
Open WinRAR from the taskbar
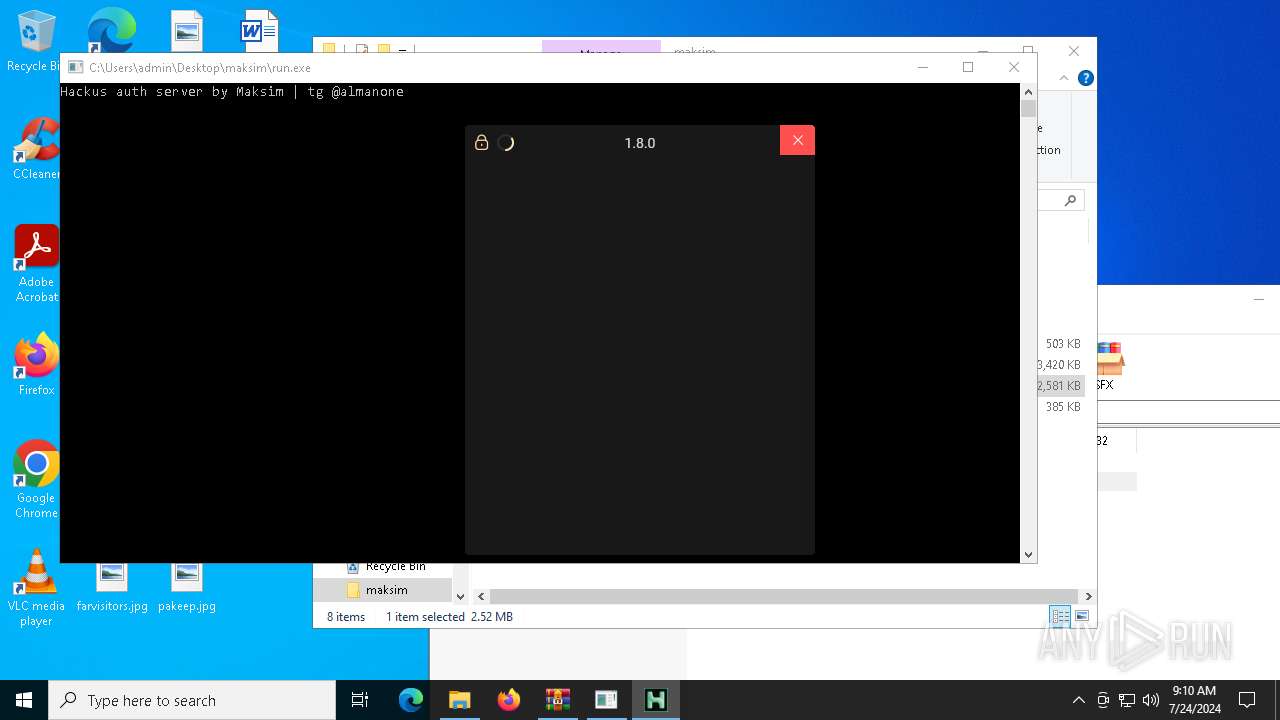[x=557, y=700]
